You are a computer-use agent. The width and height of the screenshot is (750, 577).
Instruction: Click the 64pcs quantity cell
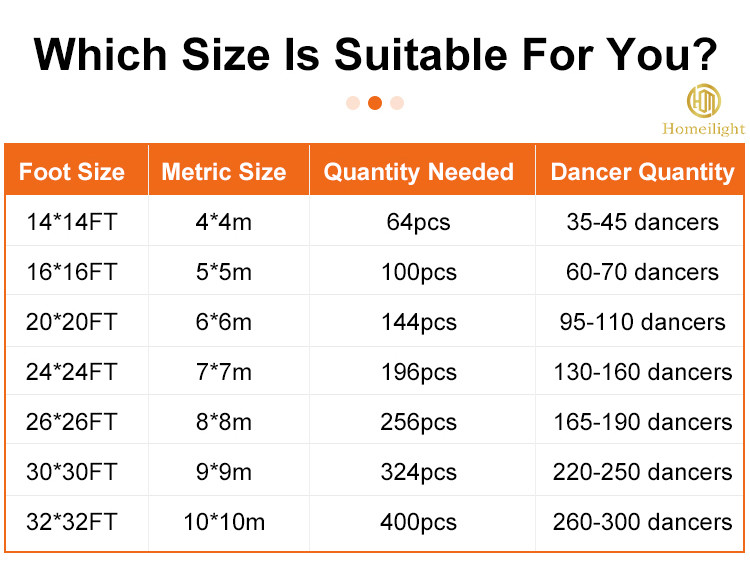[419, 222]
